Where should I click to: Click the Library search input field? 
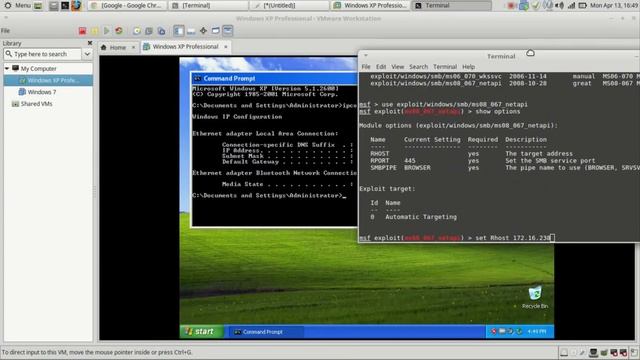tap(42, 54)
